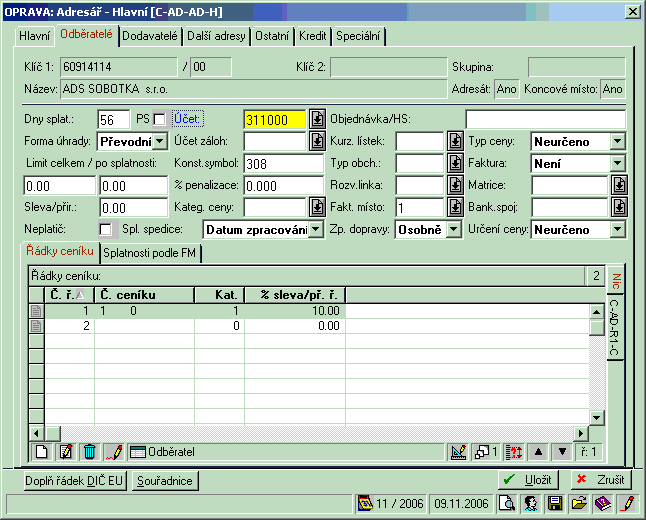Open lookup next to Bank.spoj
This screenshot has width=646, height=520.
(x=620, y=207)
